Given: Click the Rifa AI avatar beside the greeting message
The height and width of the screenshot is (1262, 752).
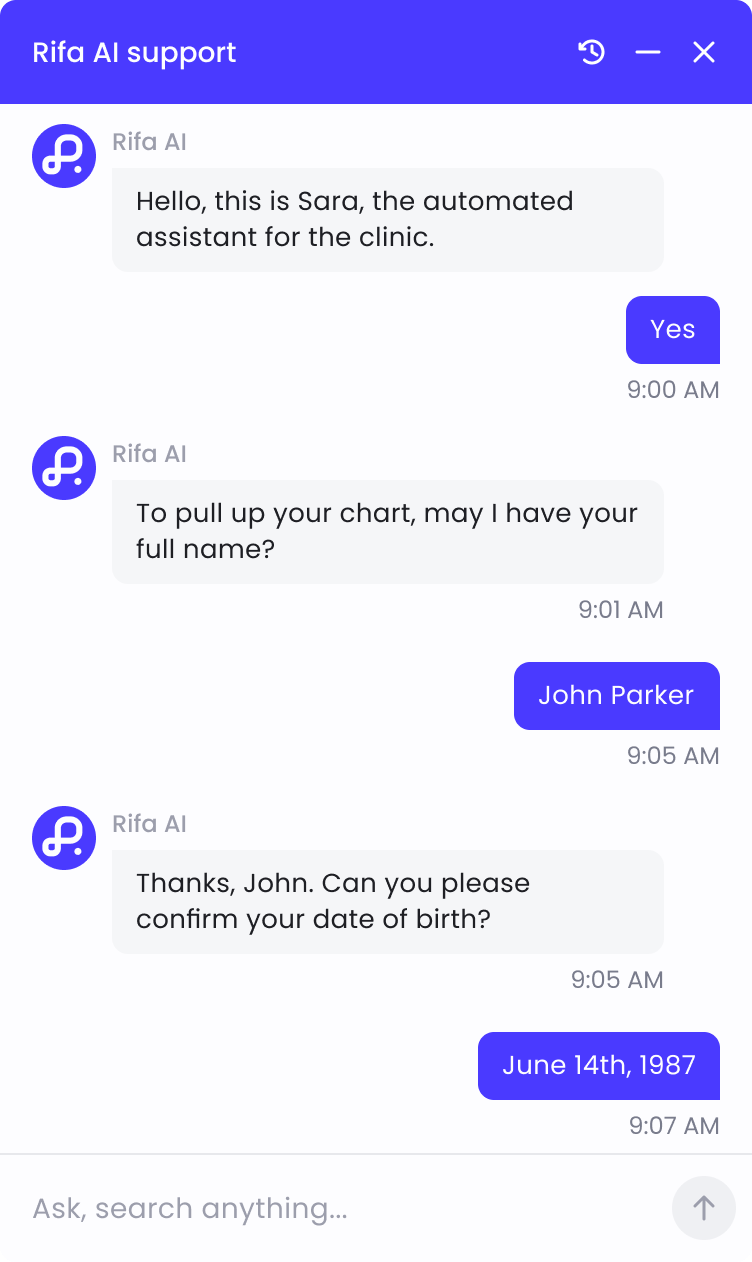Looking at the screenshot, I should 63,156.
